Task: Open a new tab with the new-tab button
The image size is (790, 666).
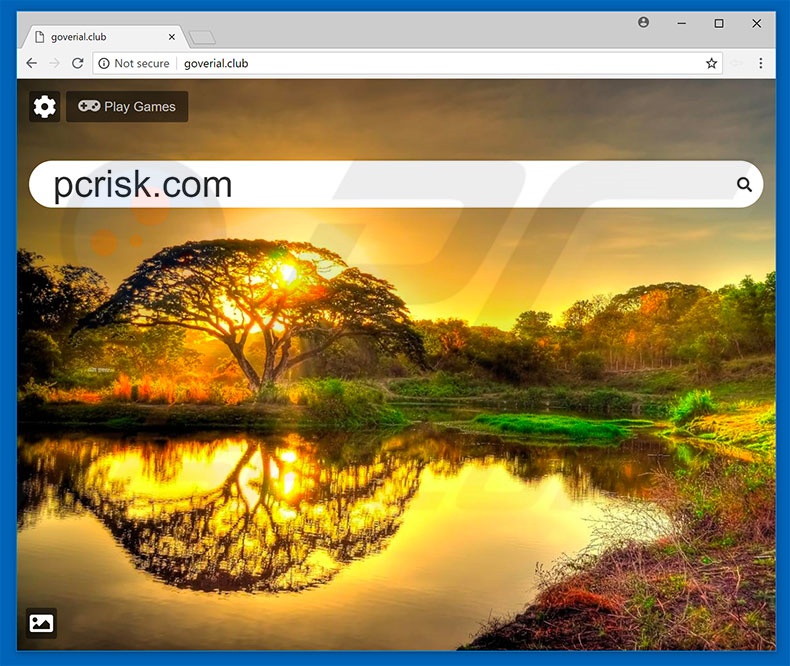Action: [202, 37]
